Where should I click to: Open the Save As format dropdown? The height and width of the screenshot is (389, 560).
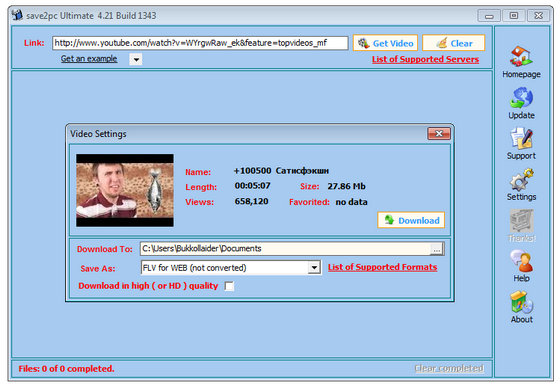click(314, 268)
